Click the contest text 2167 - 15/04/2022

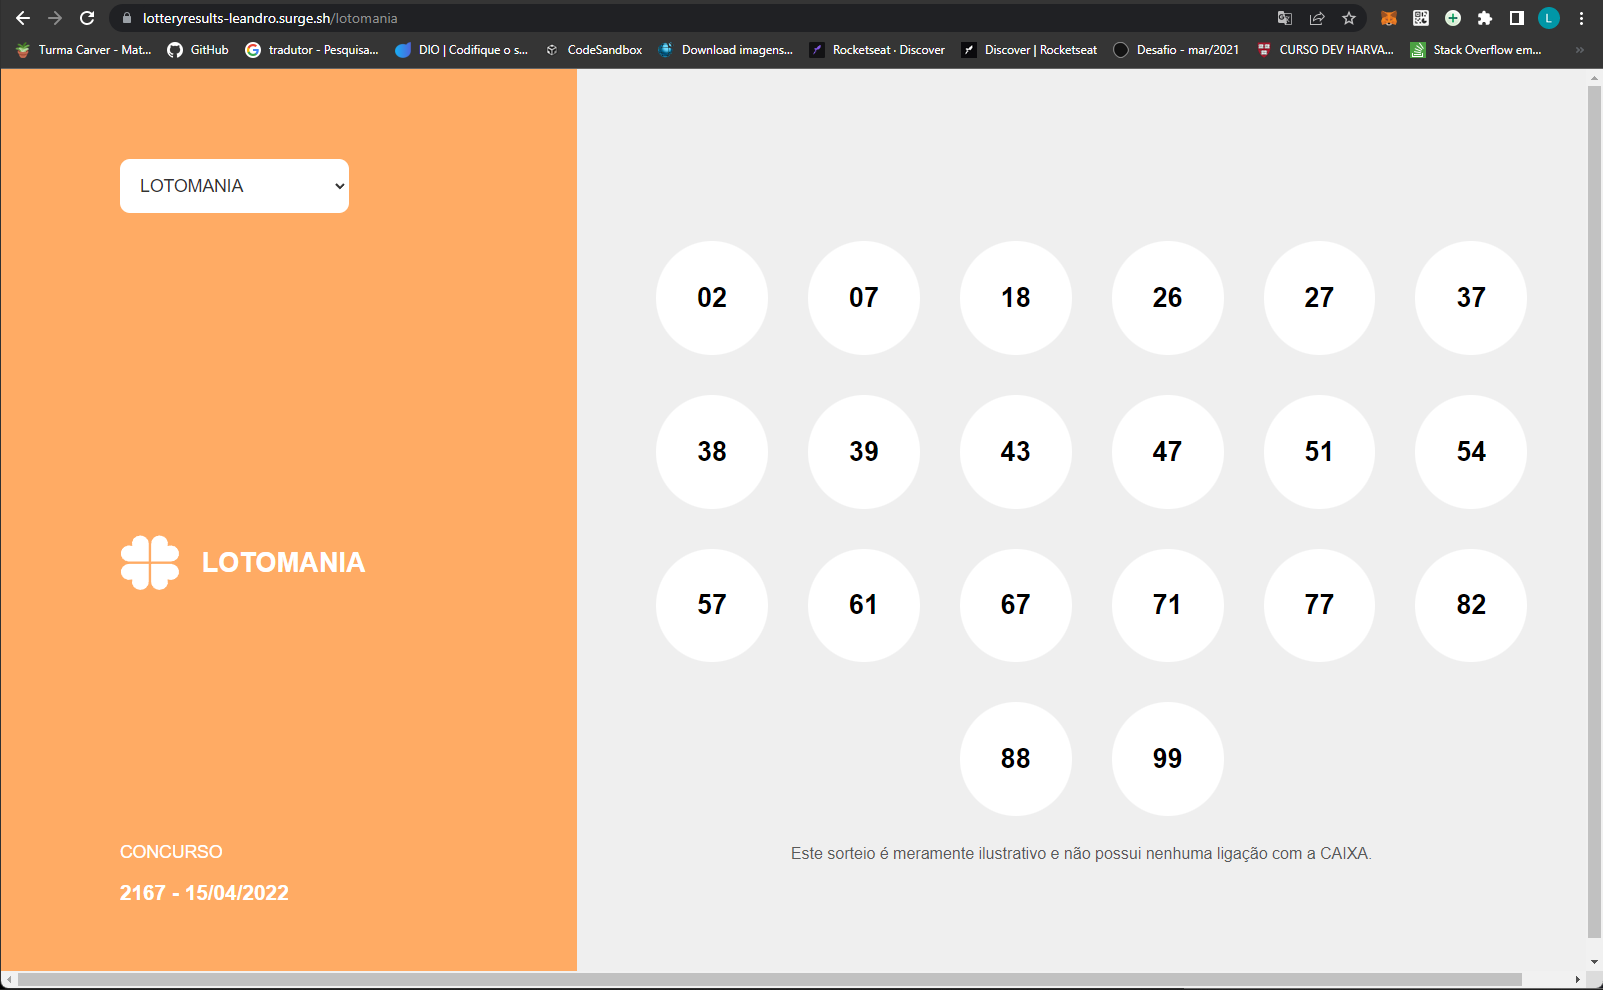click(x=204, y=893)
